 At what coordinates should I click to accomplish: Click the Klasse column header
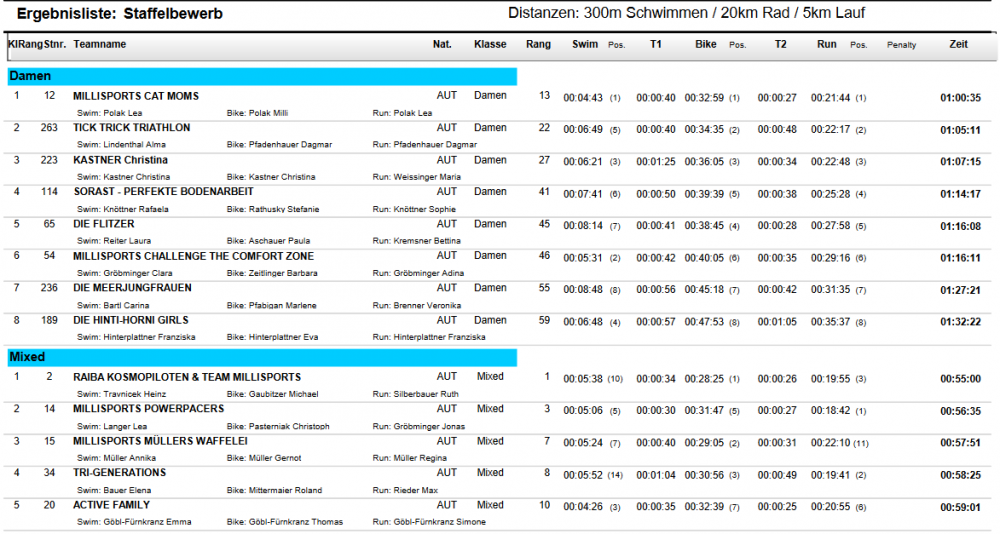click(x=490, y=45)
